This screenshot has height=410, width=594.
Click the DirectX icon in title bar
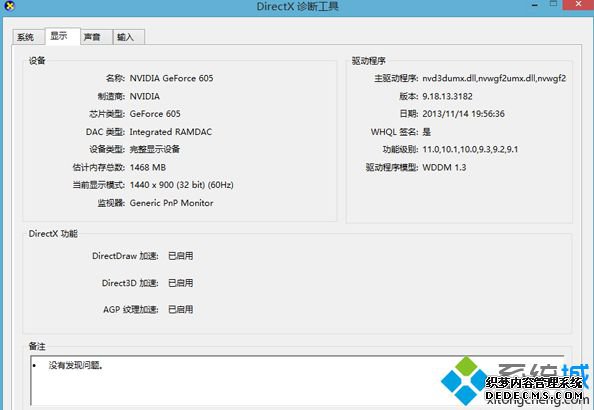click(x=9, y=6)
